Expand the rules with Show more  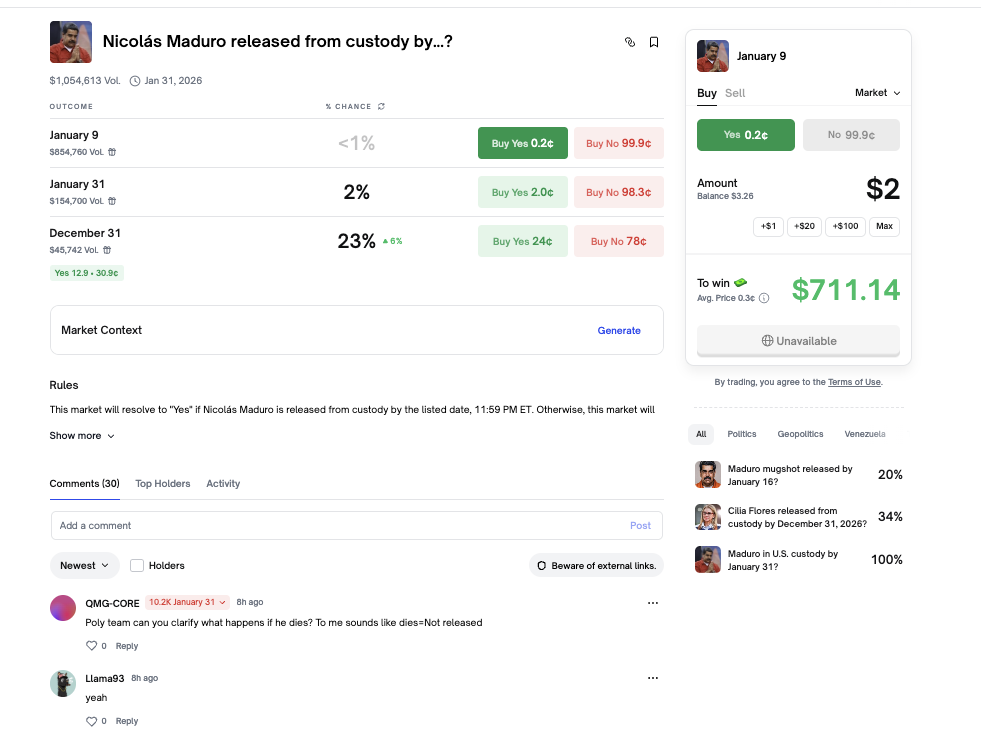click(x=82, y=436)
